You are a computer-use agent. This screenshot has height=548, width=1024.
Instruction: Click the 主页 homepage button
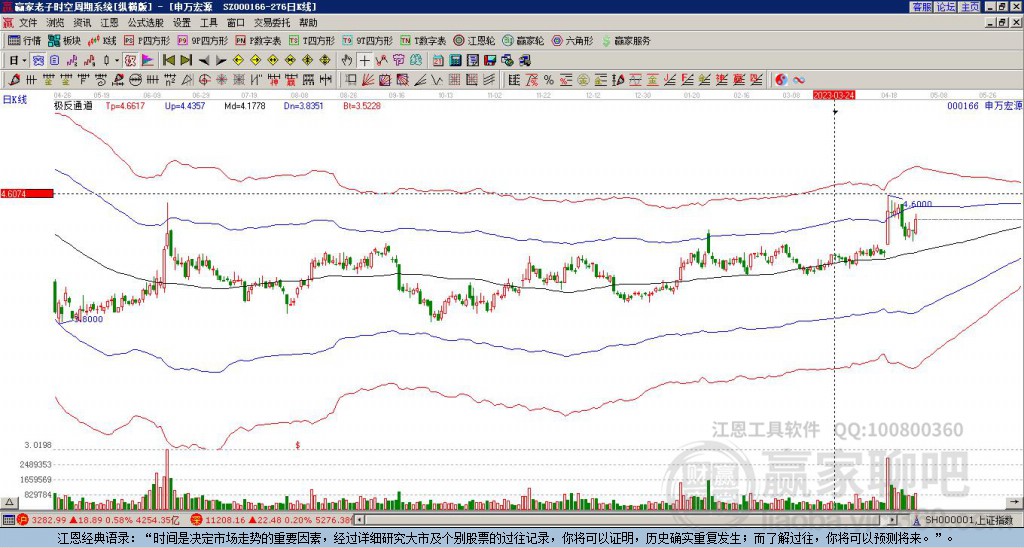(970, 7)
